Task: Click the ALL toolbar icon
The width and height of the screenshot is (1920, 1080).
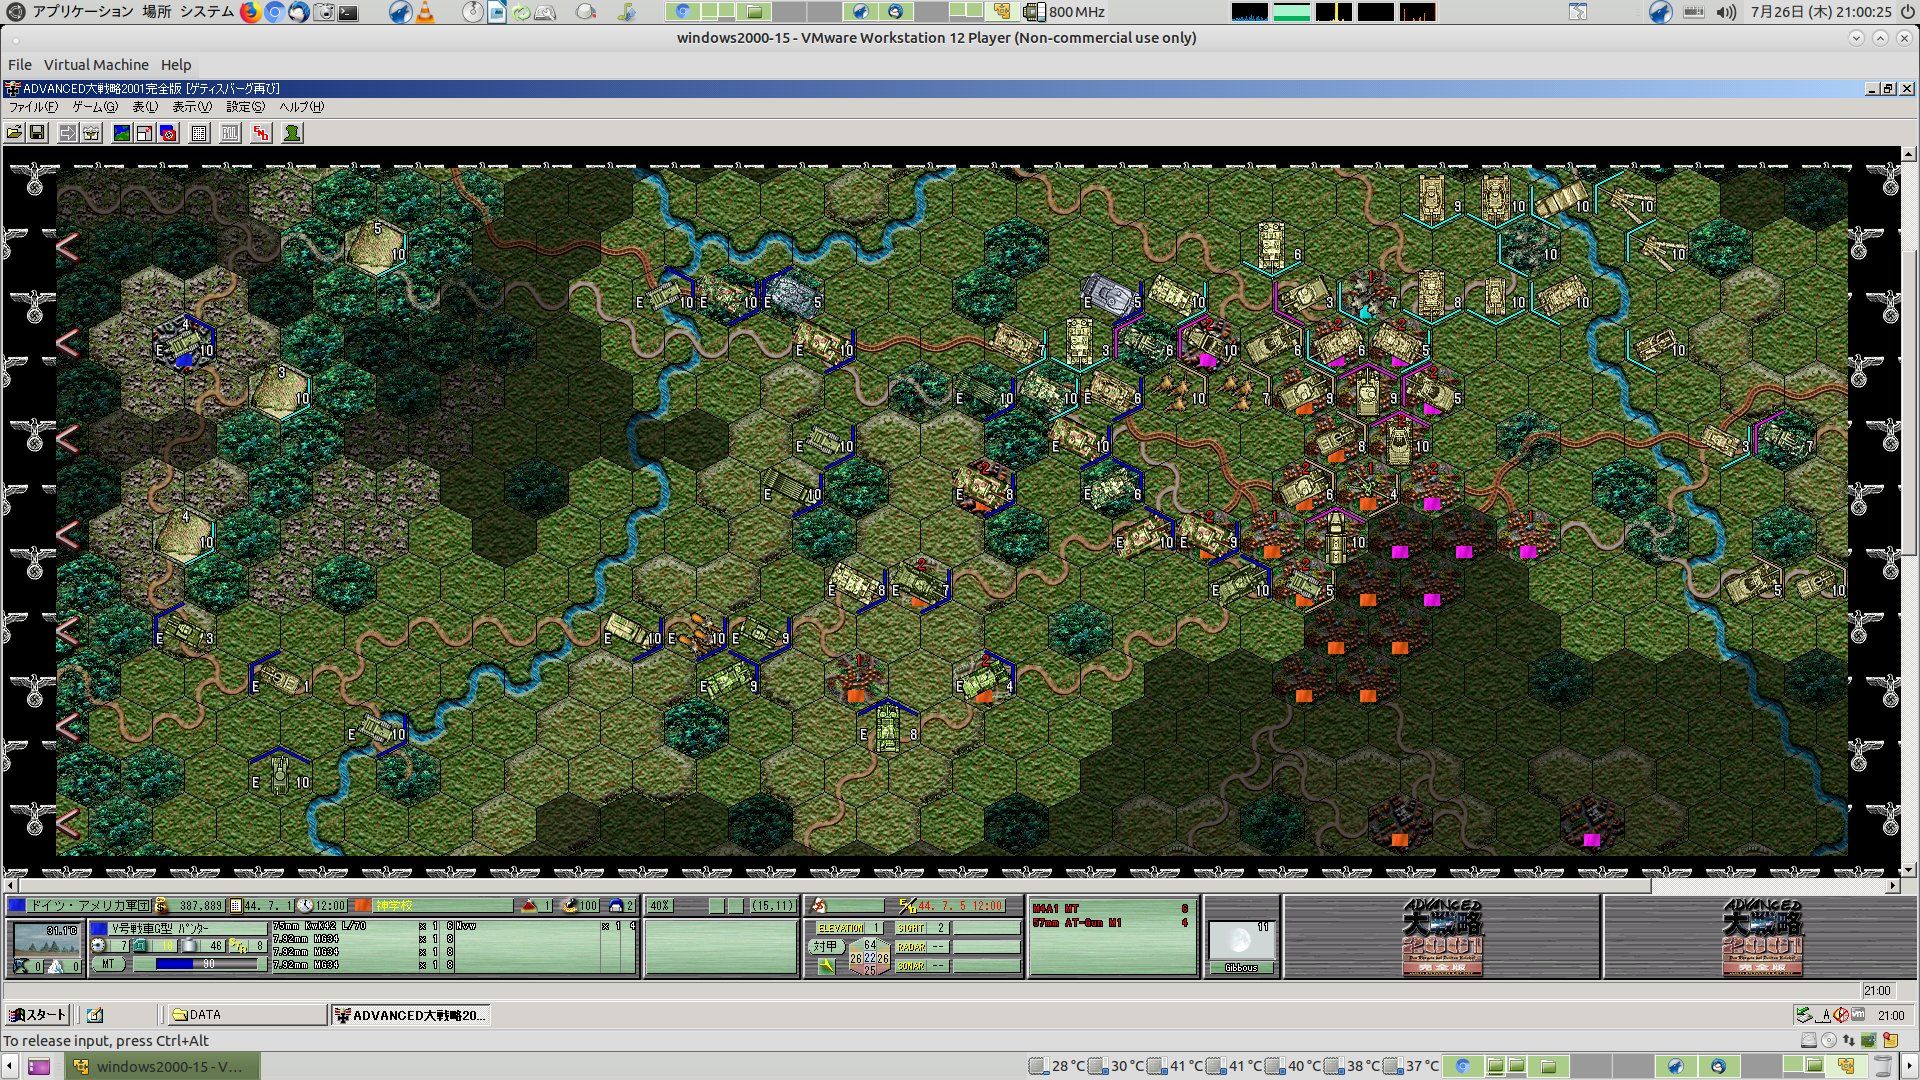Action: point(230,133)
